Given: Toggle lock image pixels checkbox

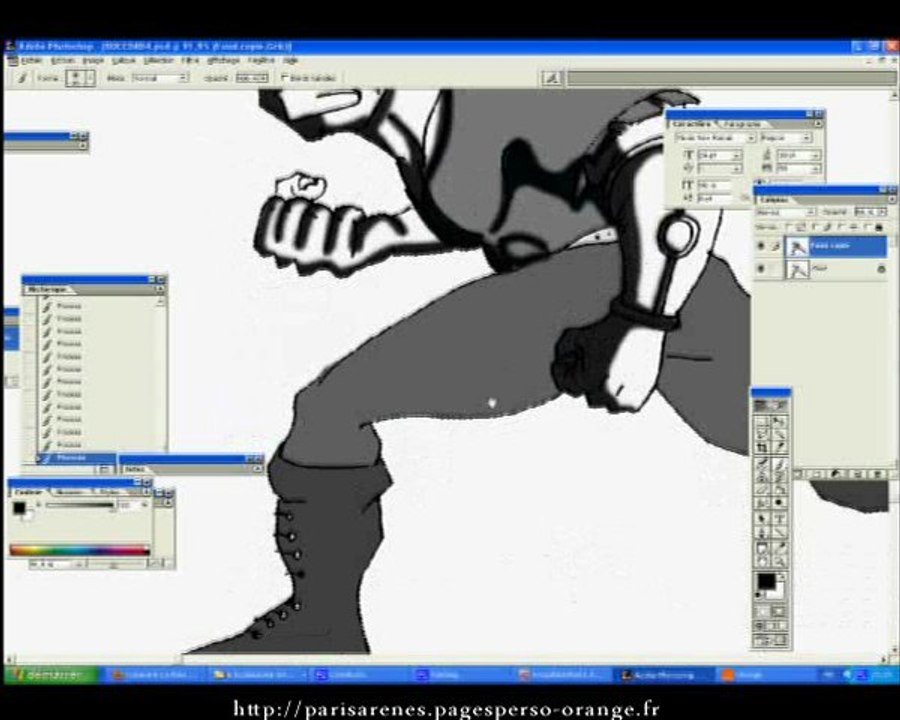Looking at the screenshot, I should coord(814,227).
